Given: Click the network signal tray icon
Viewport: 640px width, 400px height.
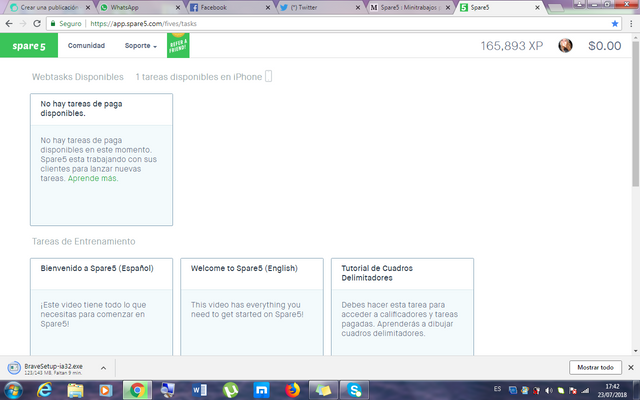Looking at the screenshot, I should pyautogui.click(x=585, y=391).
